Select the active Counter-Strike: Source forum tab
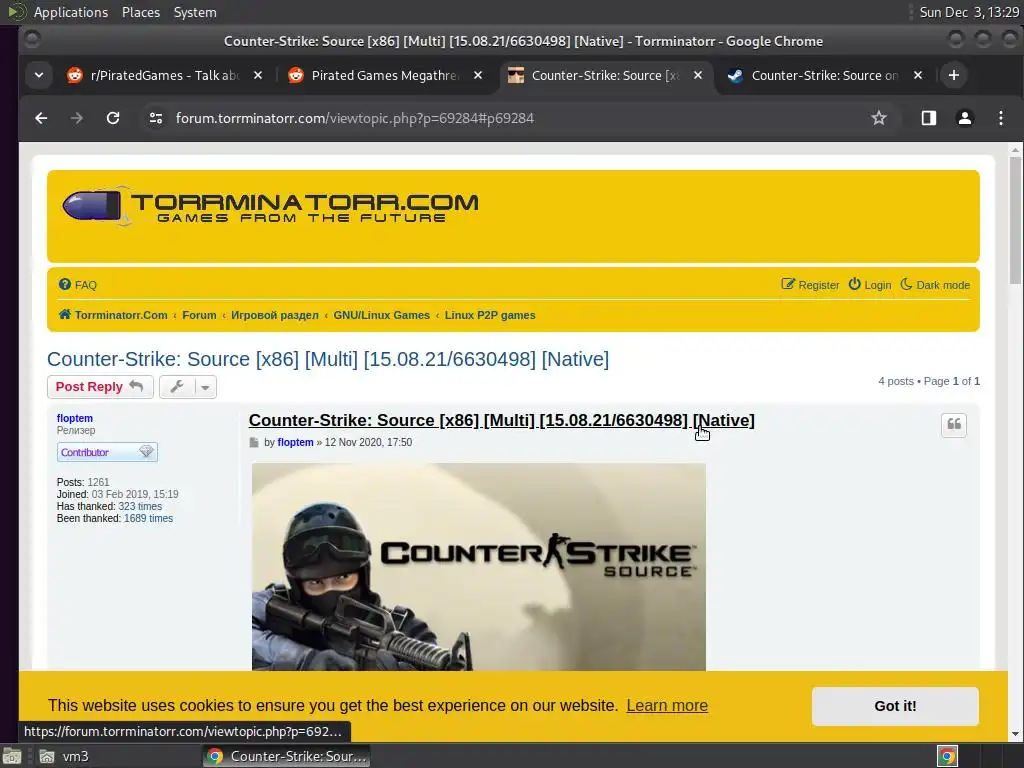 pos(605,75)
